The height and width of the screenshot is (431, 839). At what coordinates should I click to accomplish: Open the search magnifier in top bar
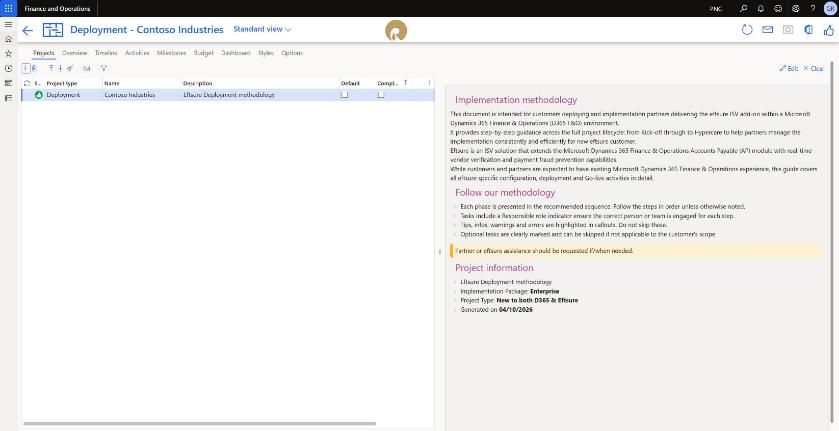click(743, 9)
